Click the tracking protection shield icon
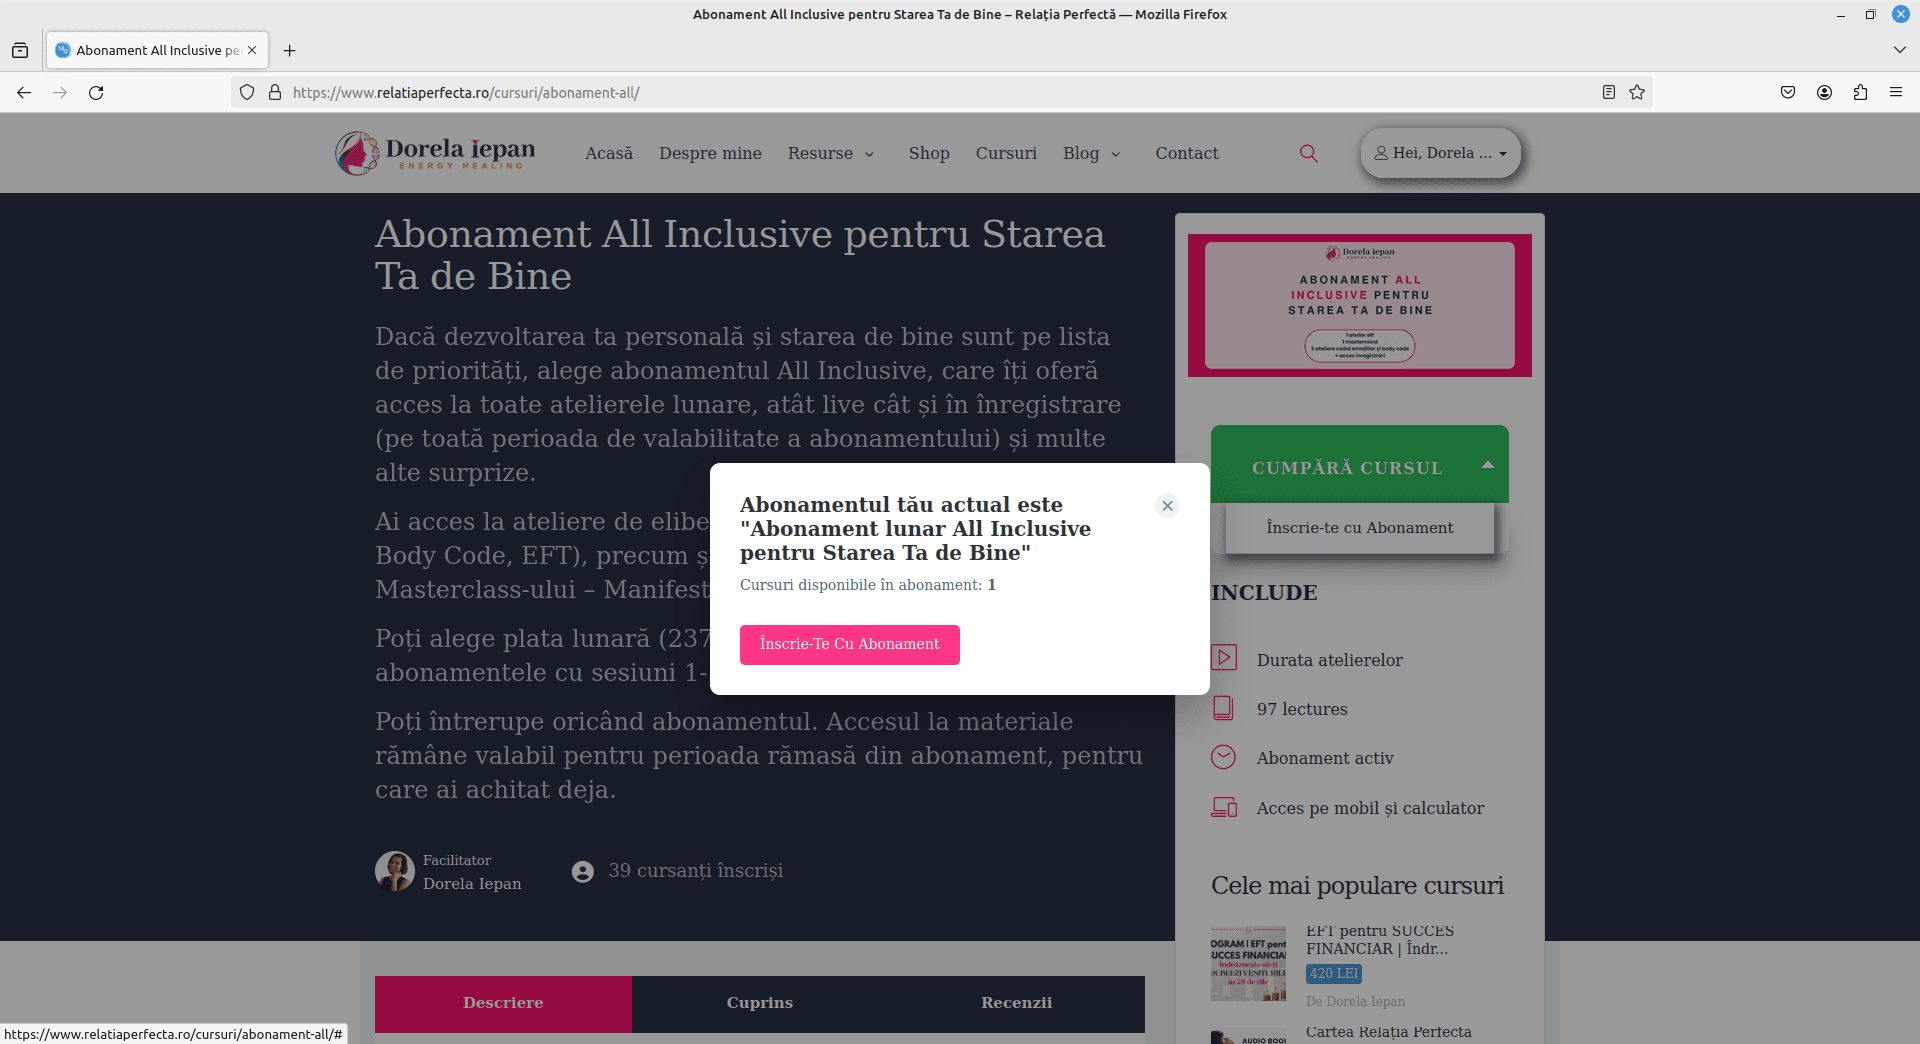Screen dimensions: 1920x1044 click(247, 92)
